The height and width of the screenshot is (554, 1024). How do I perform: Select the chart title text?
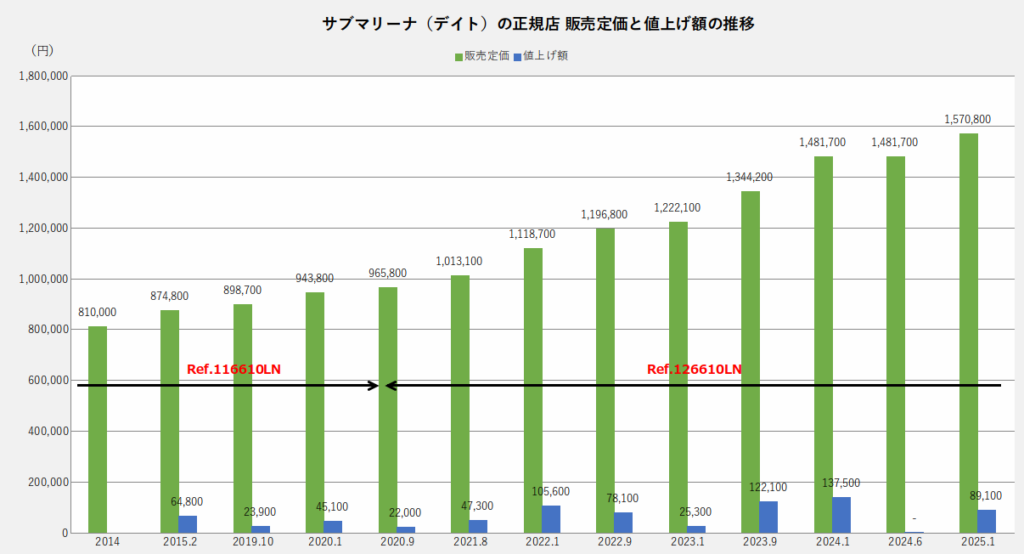pos(538,24)
